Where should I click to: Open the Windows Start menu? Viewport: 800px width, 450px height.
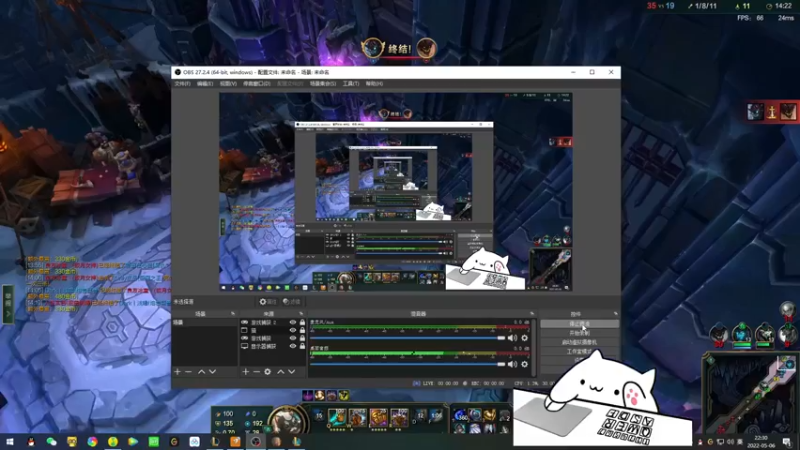pyautogui.click(x=10, y=442)
